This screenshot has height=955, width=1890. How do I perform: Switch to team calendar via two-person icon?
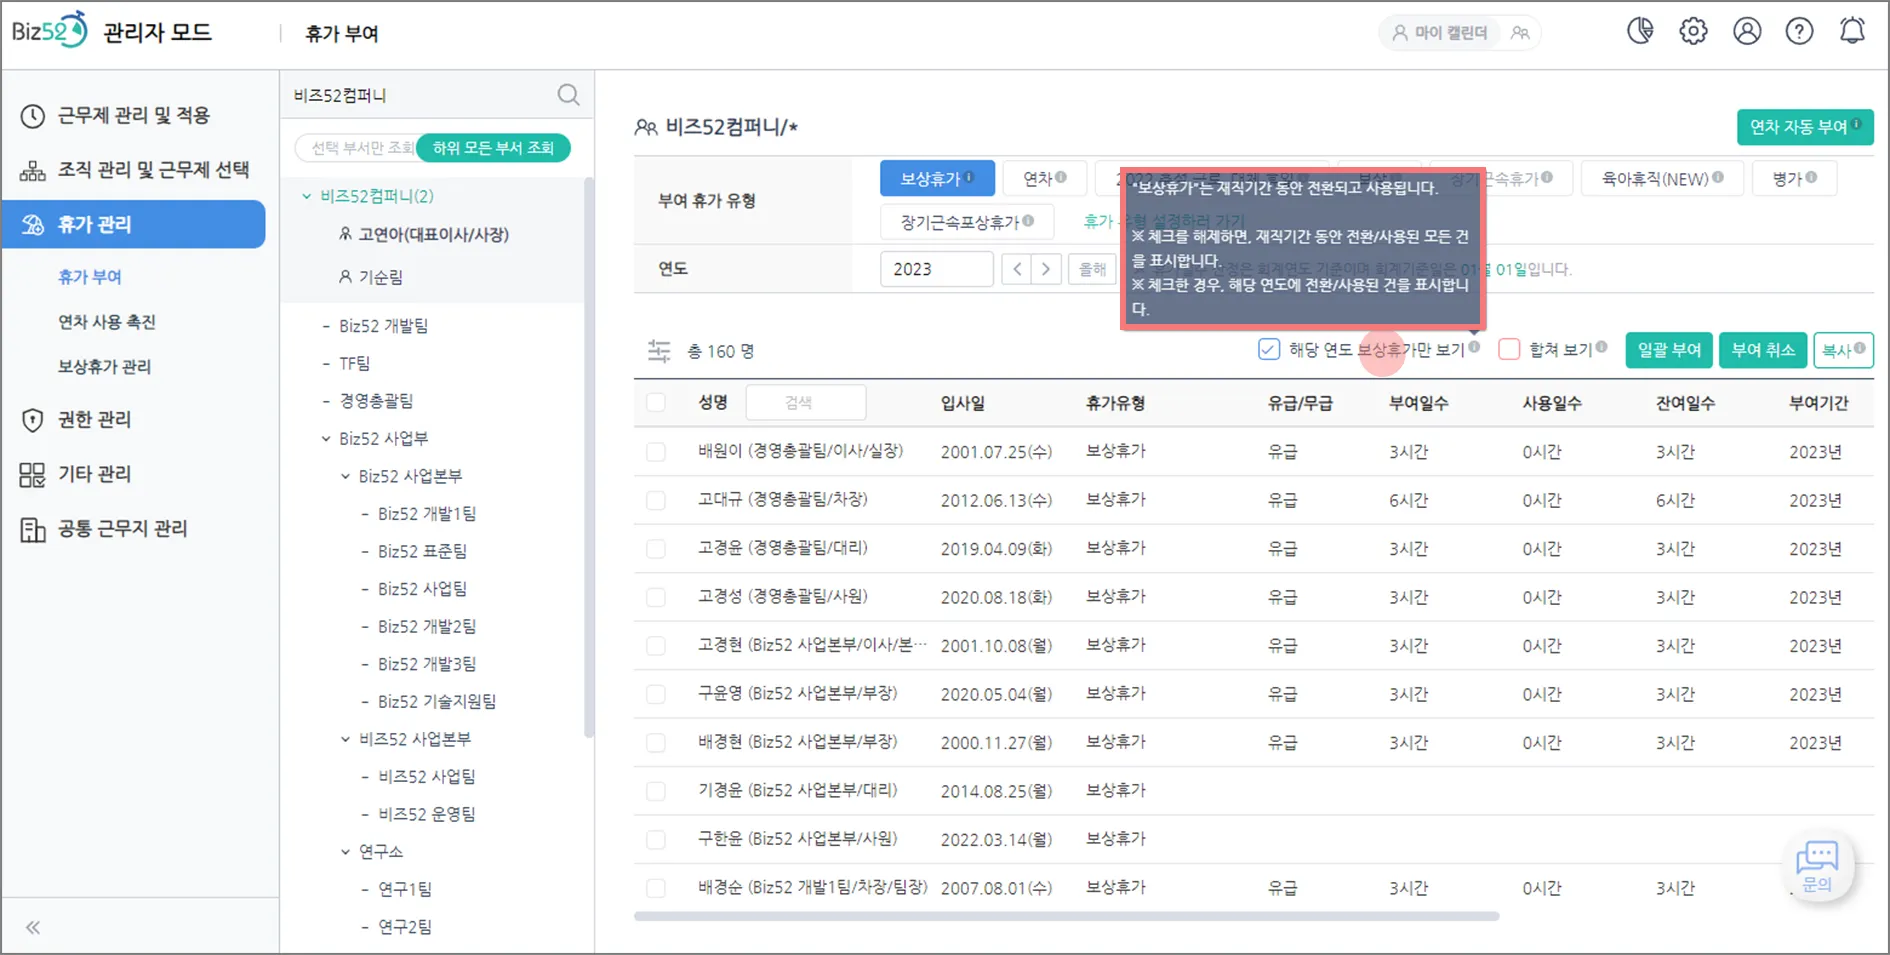click(x=1520, y=33)
